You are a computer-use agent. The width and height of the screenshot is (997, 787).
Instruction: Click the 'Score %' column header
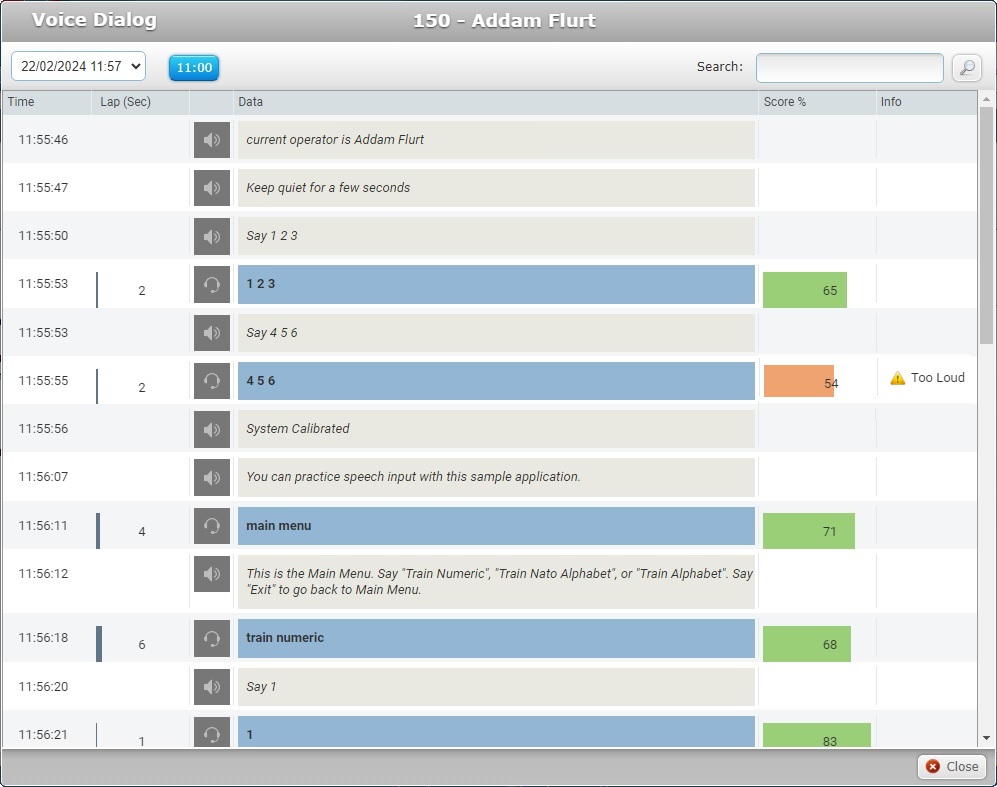(785, 102)
